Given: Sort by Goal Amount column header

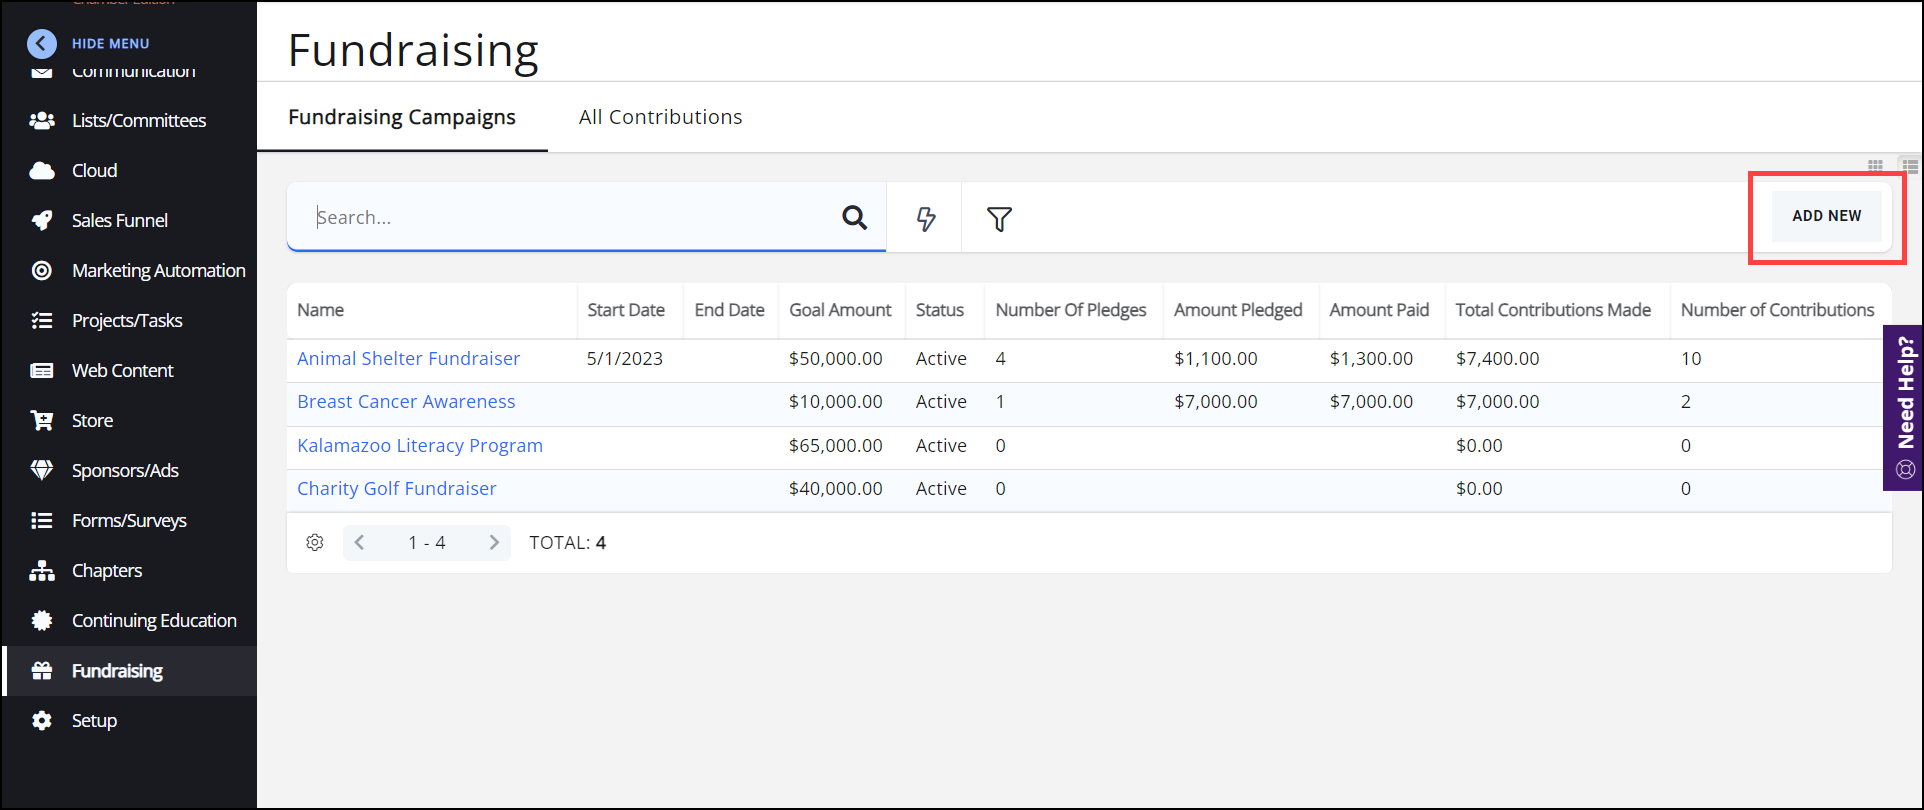Looking at the screenshot, I should point(839,310).
